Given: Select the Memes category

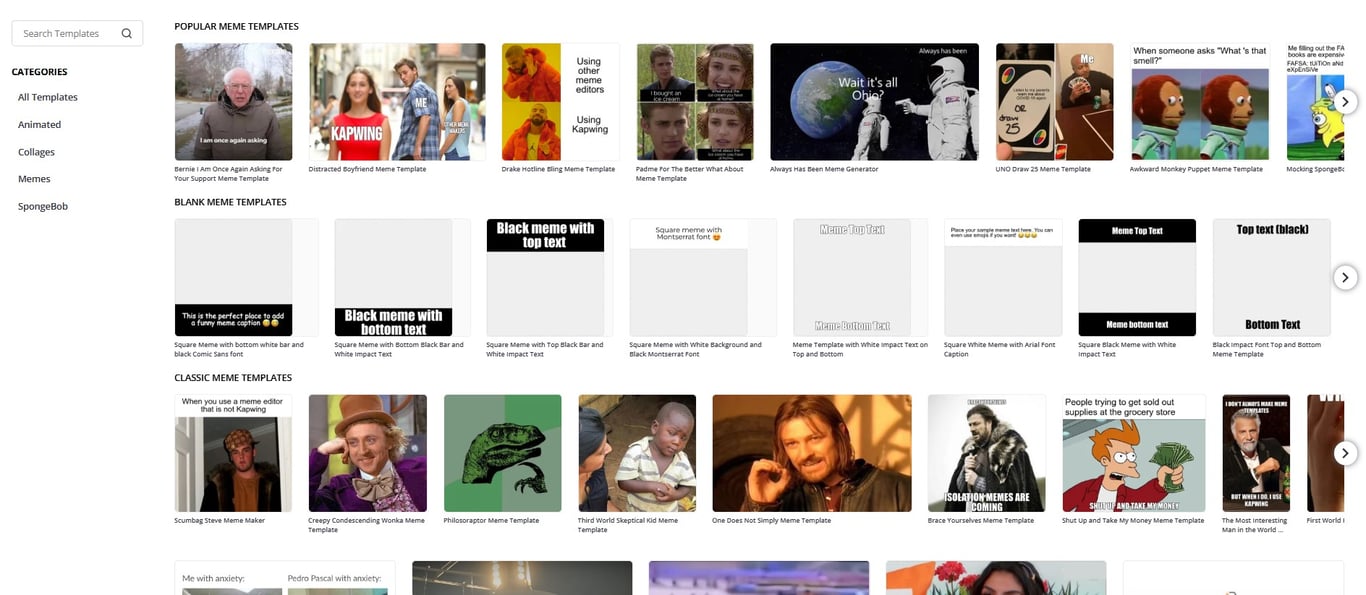Looking at the screenshot, I should (34, 179).
